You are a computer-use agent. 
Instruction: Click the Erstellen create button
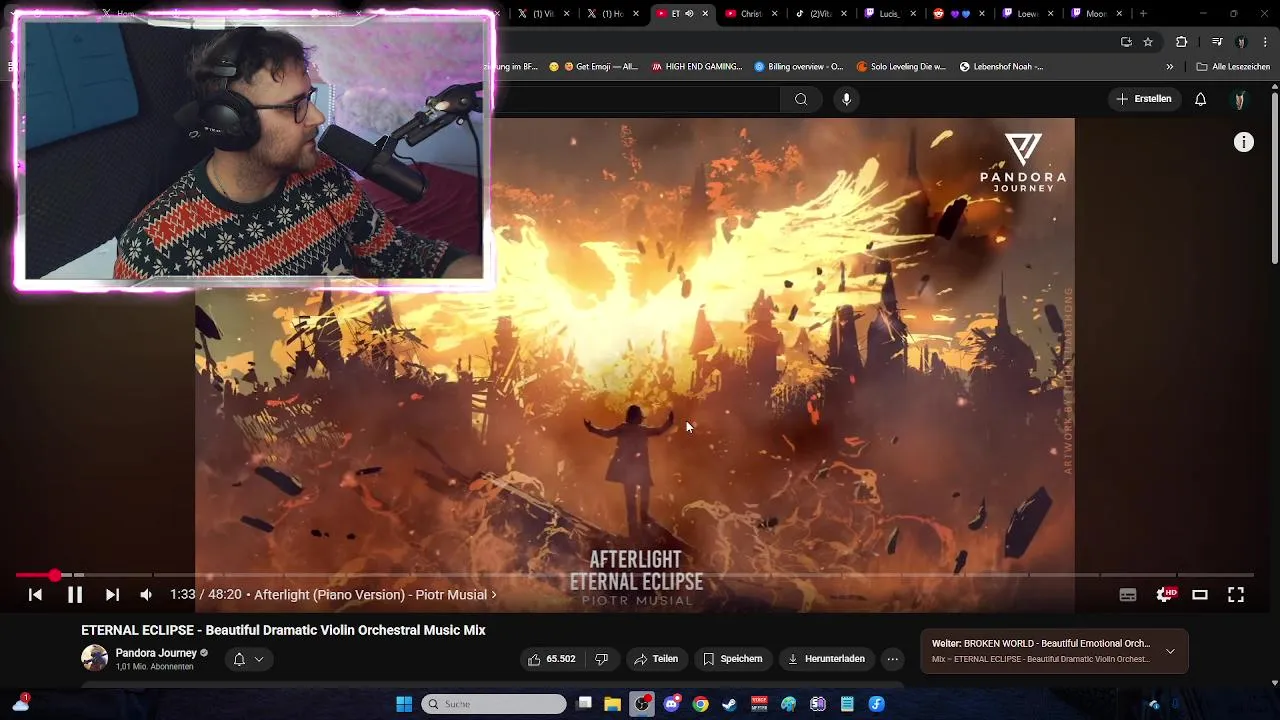point(1144,99)
